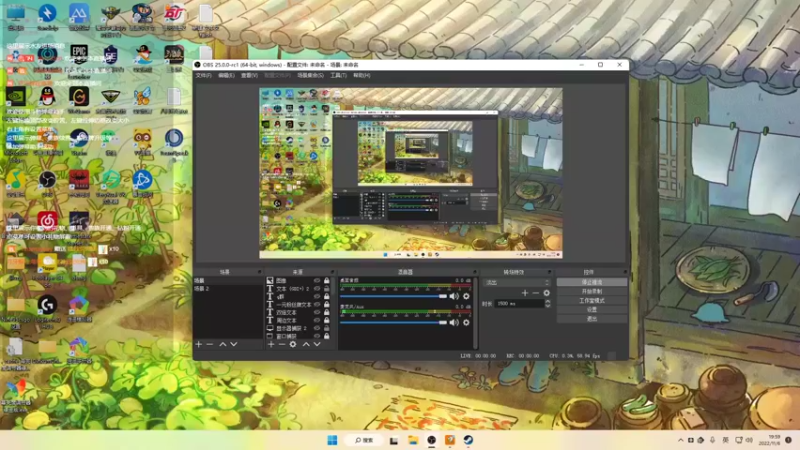Viewport: 800px width, 450px height.
Task: Toggle lock on 图像 source
Action: 327,281
